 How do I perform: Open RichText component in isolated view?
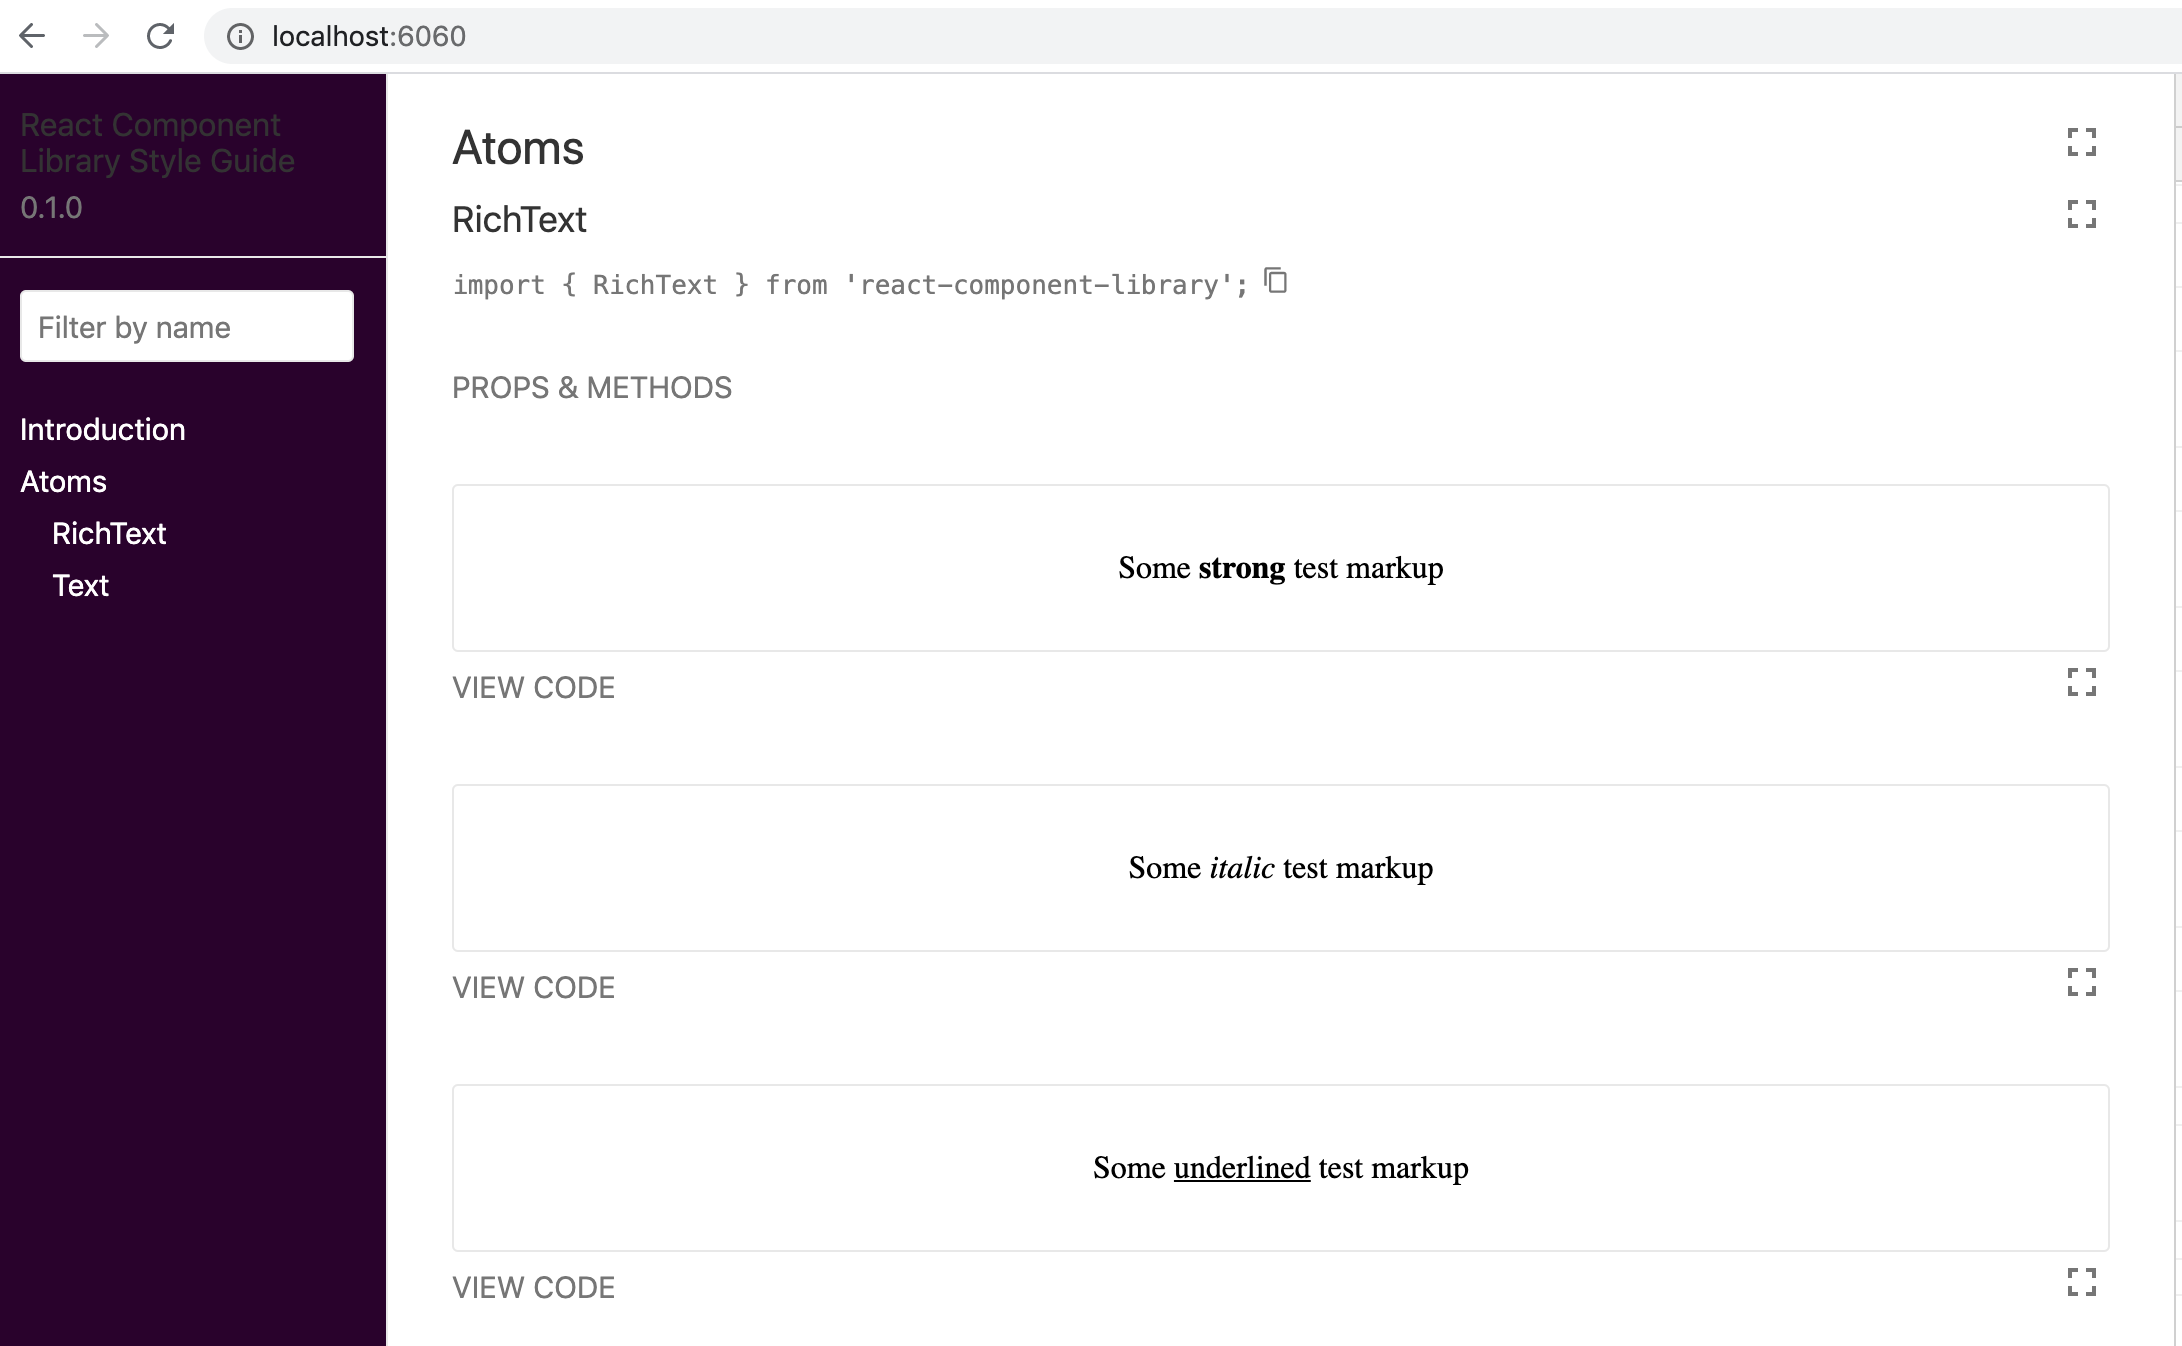[2081, 214]
